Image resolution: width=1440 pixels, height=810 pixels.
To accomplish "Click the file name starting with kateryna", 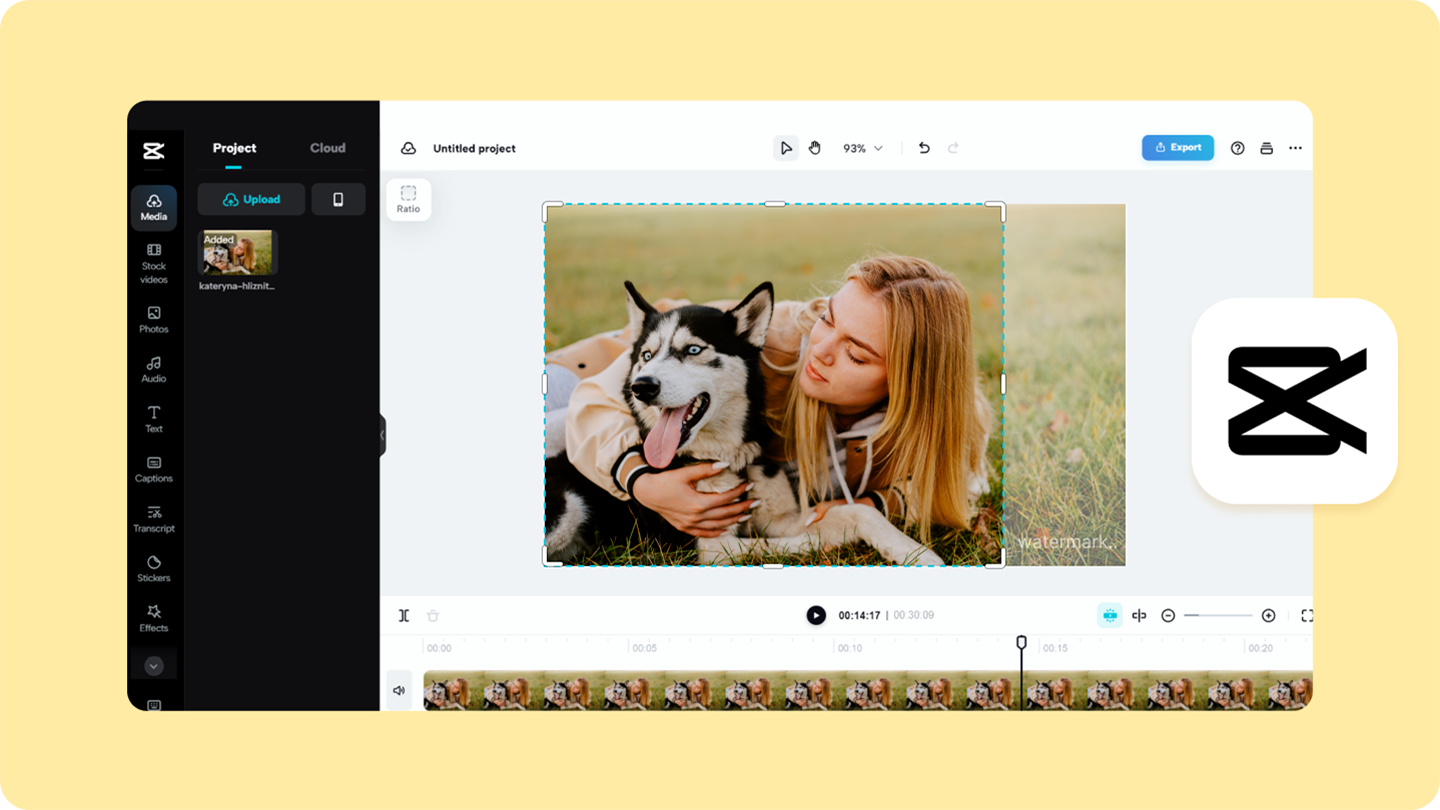I will tap(237, 286).
